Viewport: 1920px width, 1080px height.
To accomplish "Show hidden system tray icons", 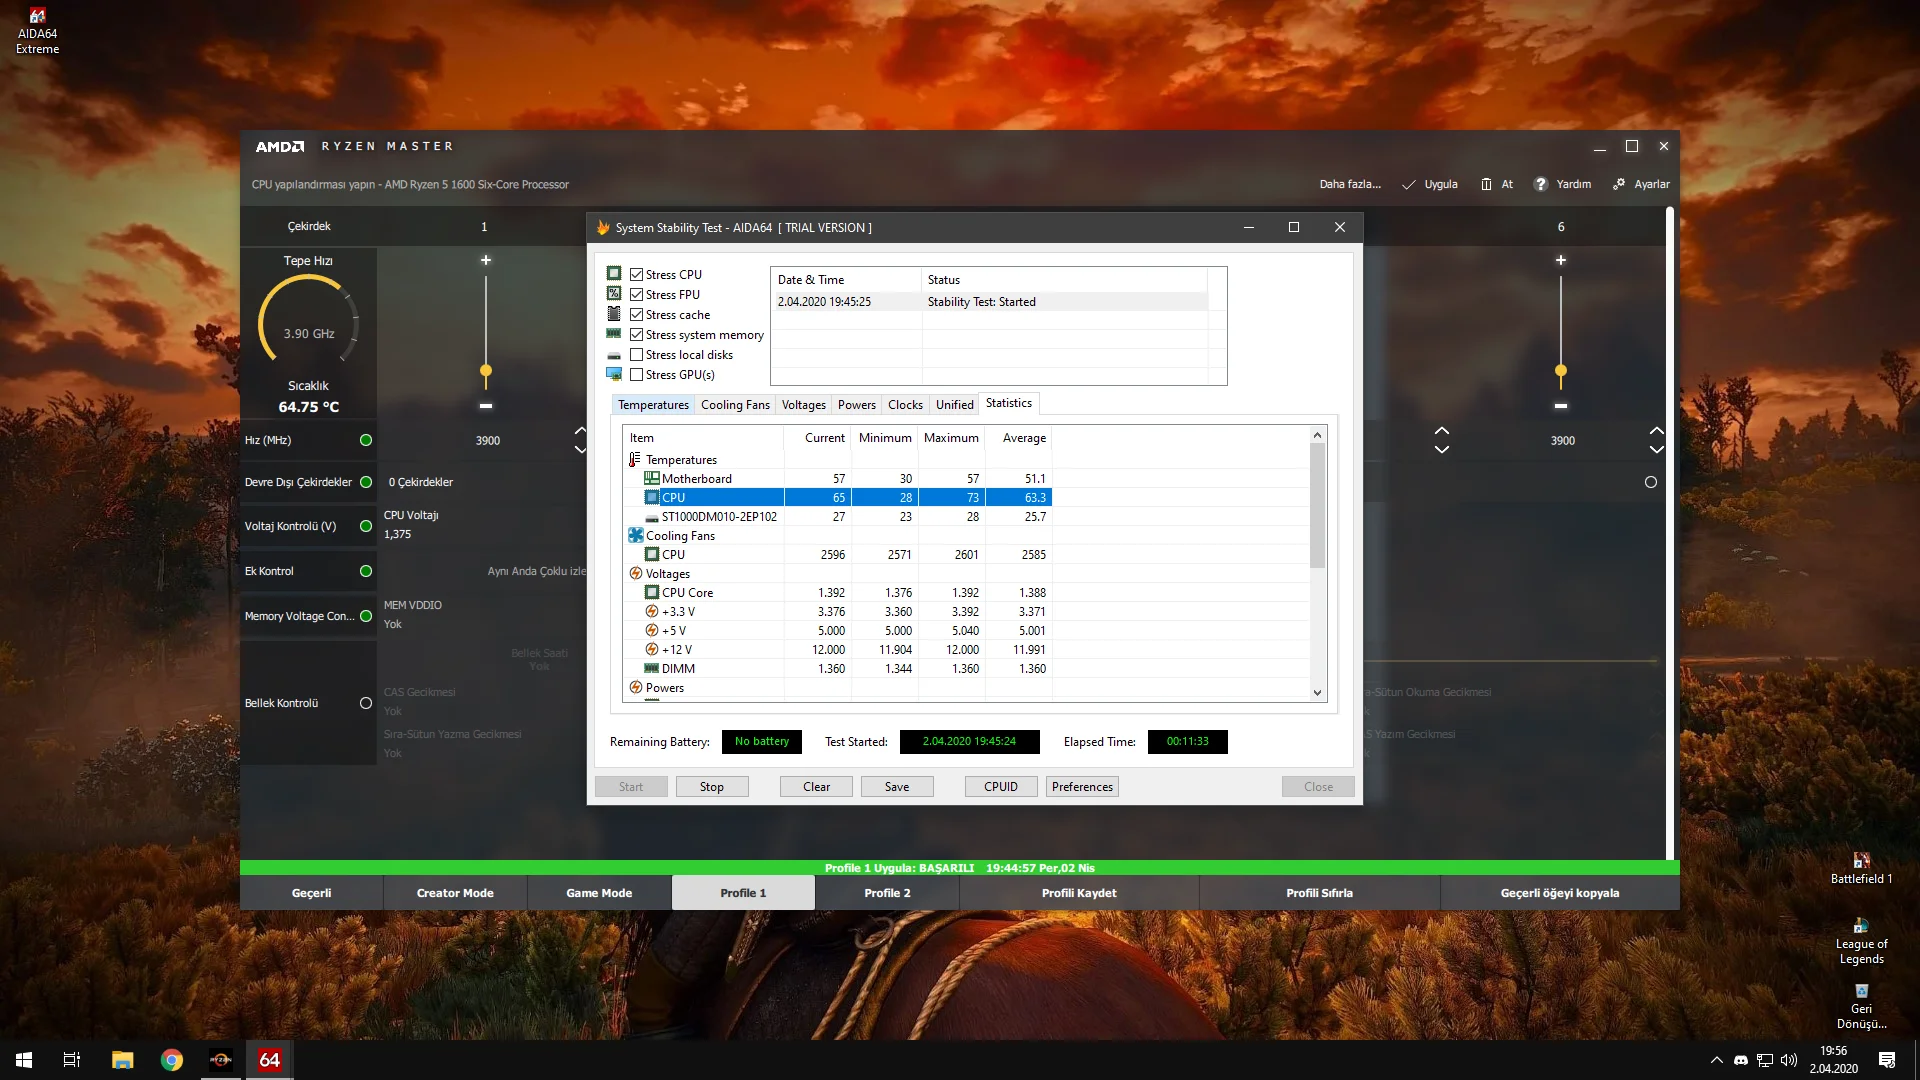I will (1717, 1060).
